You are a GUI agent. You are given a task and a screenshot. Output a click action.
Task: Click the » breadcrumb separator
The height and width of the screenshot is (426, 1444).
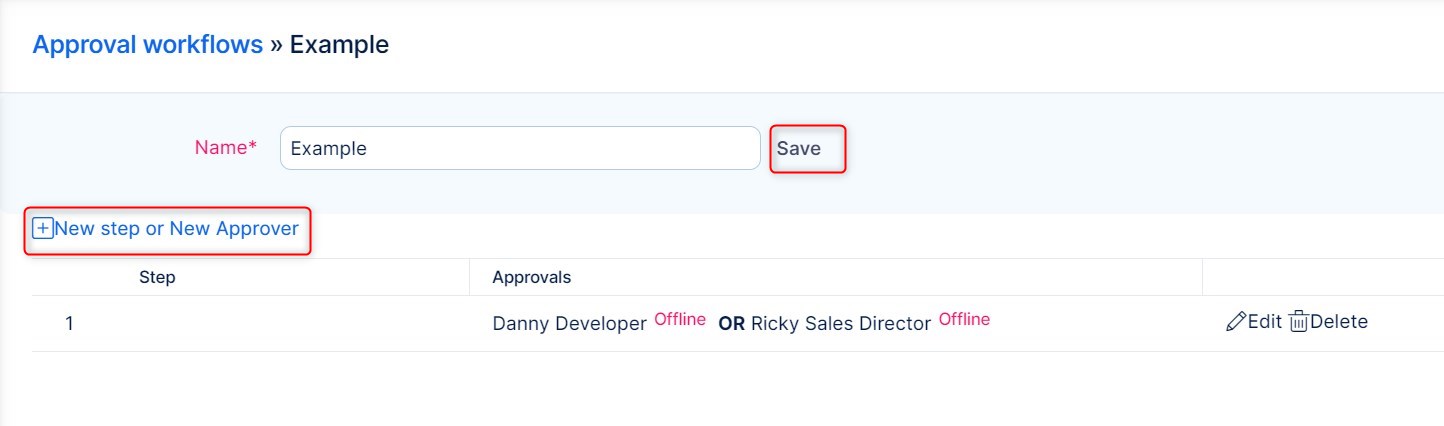[276, 45]
